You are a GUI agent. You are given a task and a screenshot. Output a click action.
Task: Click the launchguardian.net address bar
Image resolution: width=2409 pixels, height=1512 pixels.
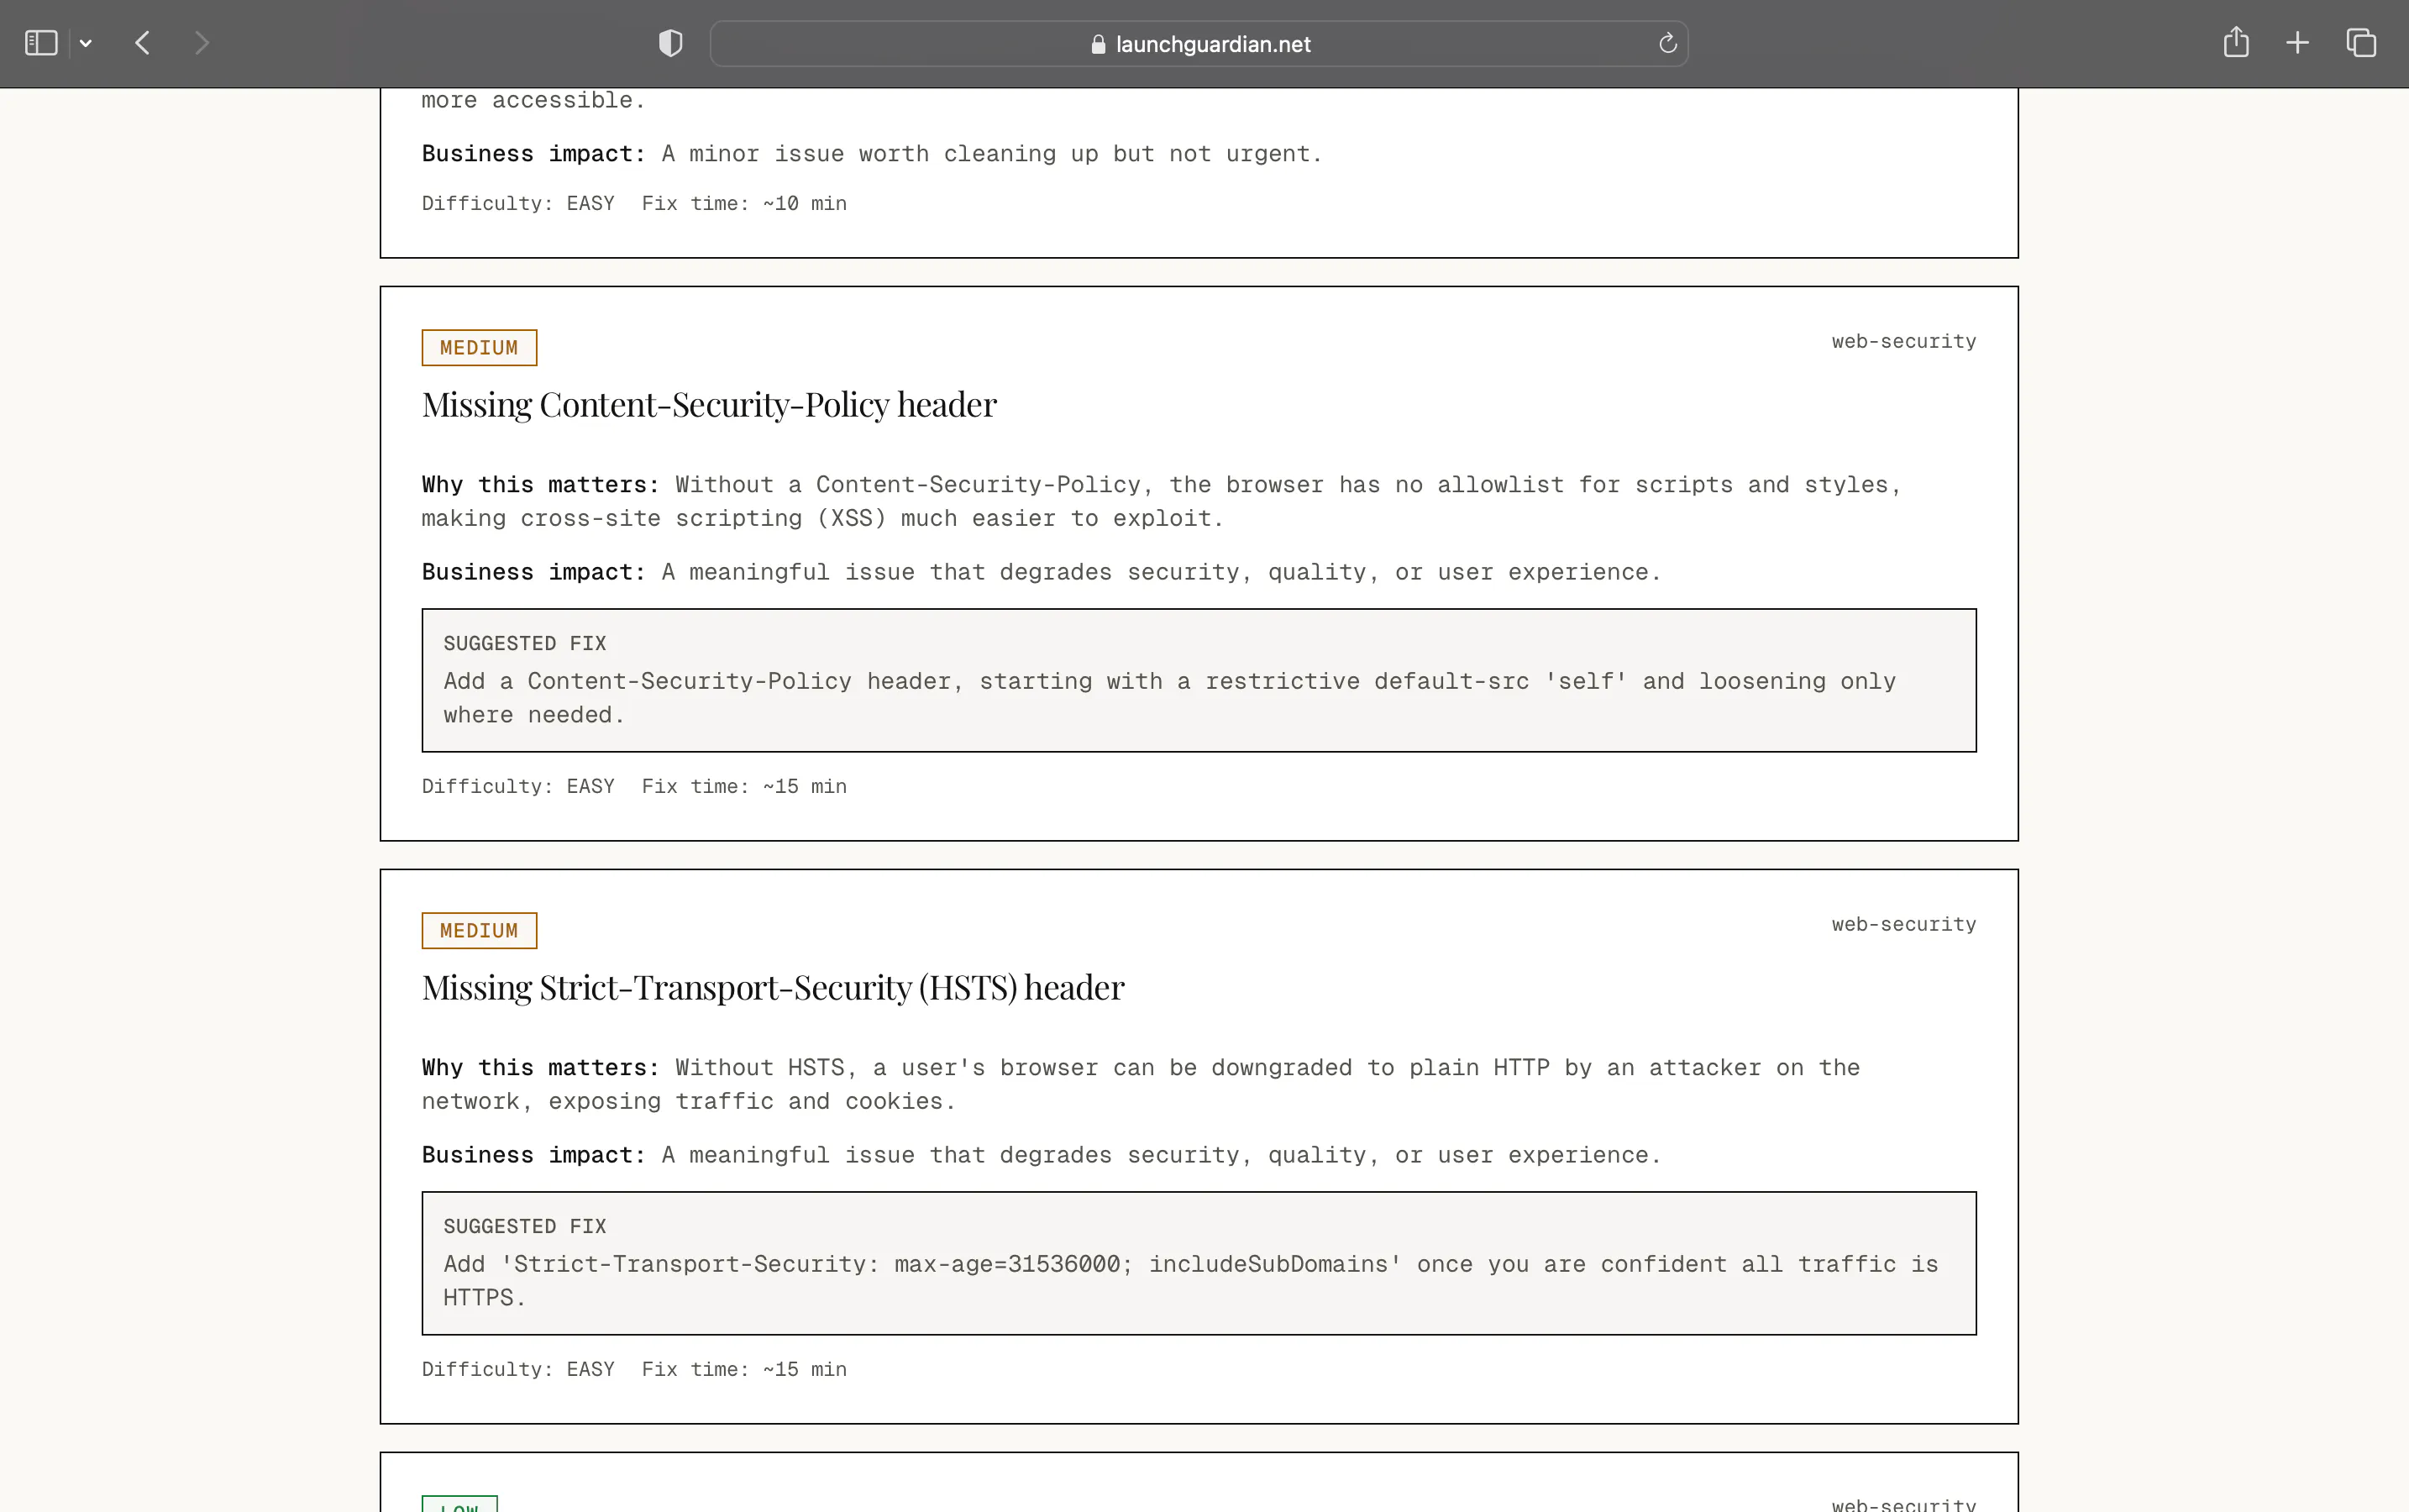1199,44
